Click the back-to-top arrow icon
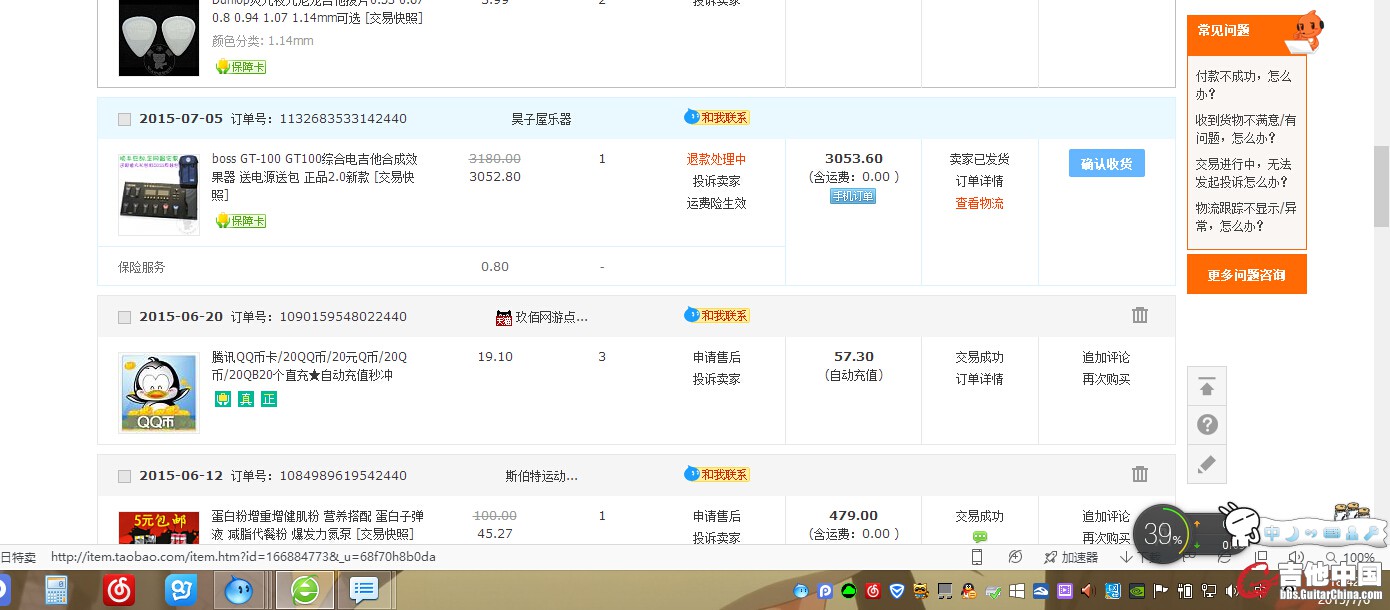The image size is (1390, 610). point(1207,387)
